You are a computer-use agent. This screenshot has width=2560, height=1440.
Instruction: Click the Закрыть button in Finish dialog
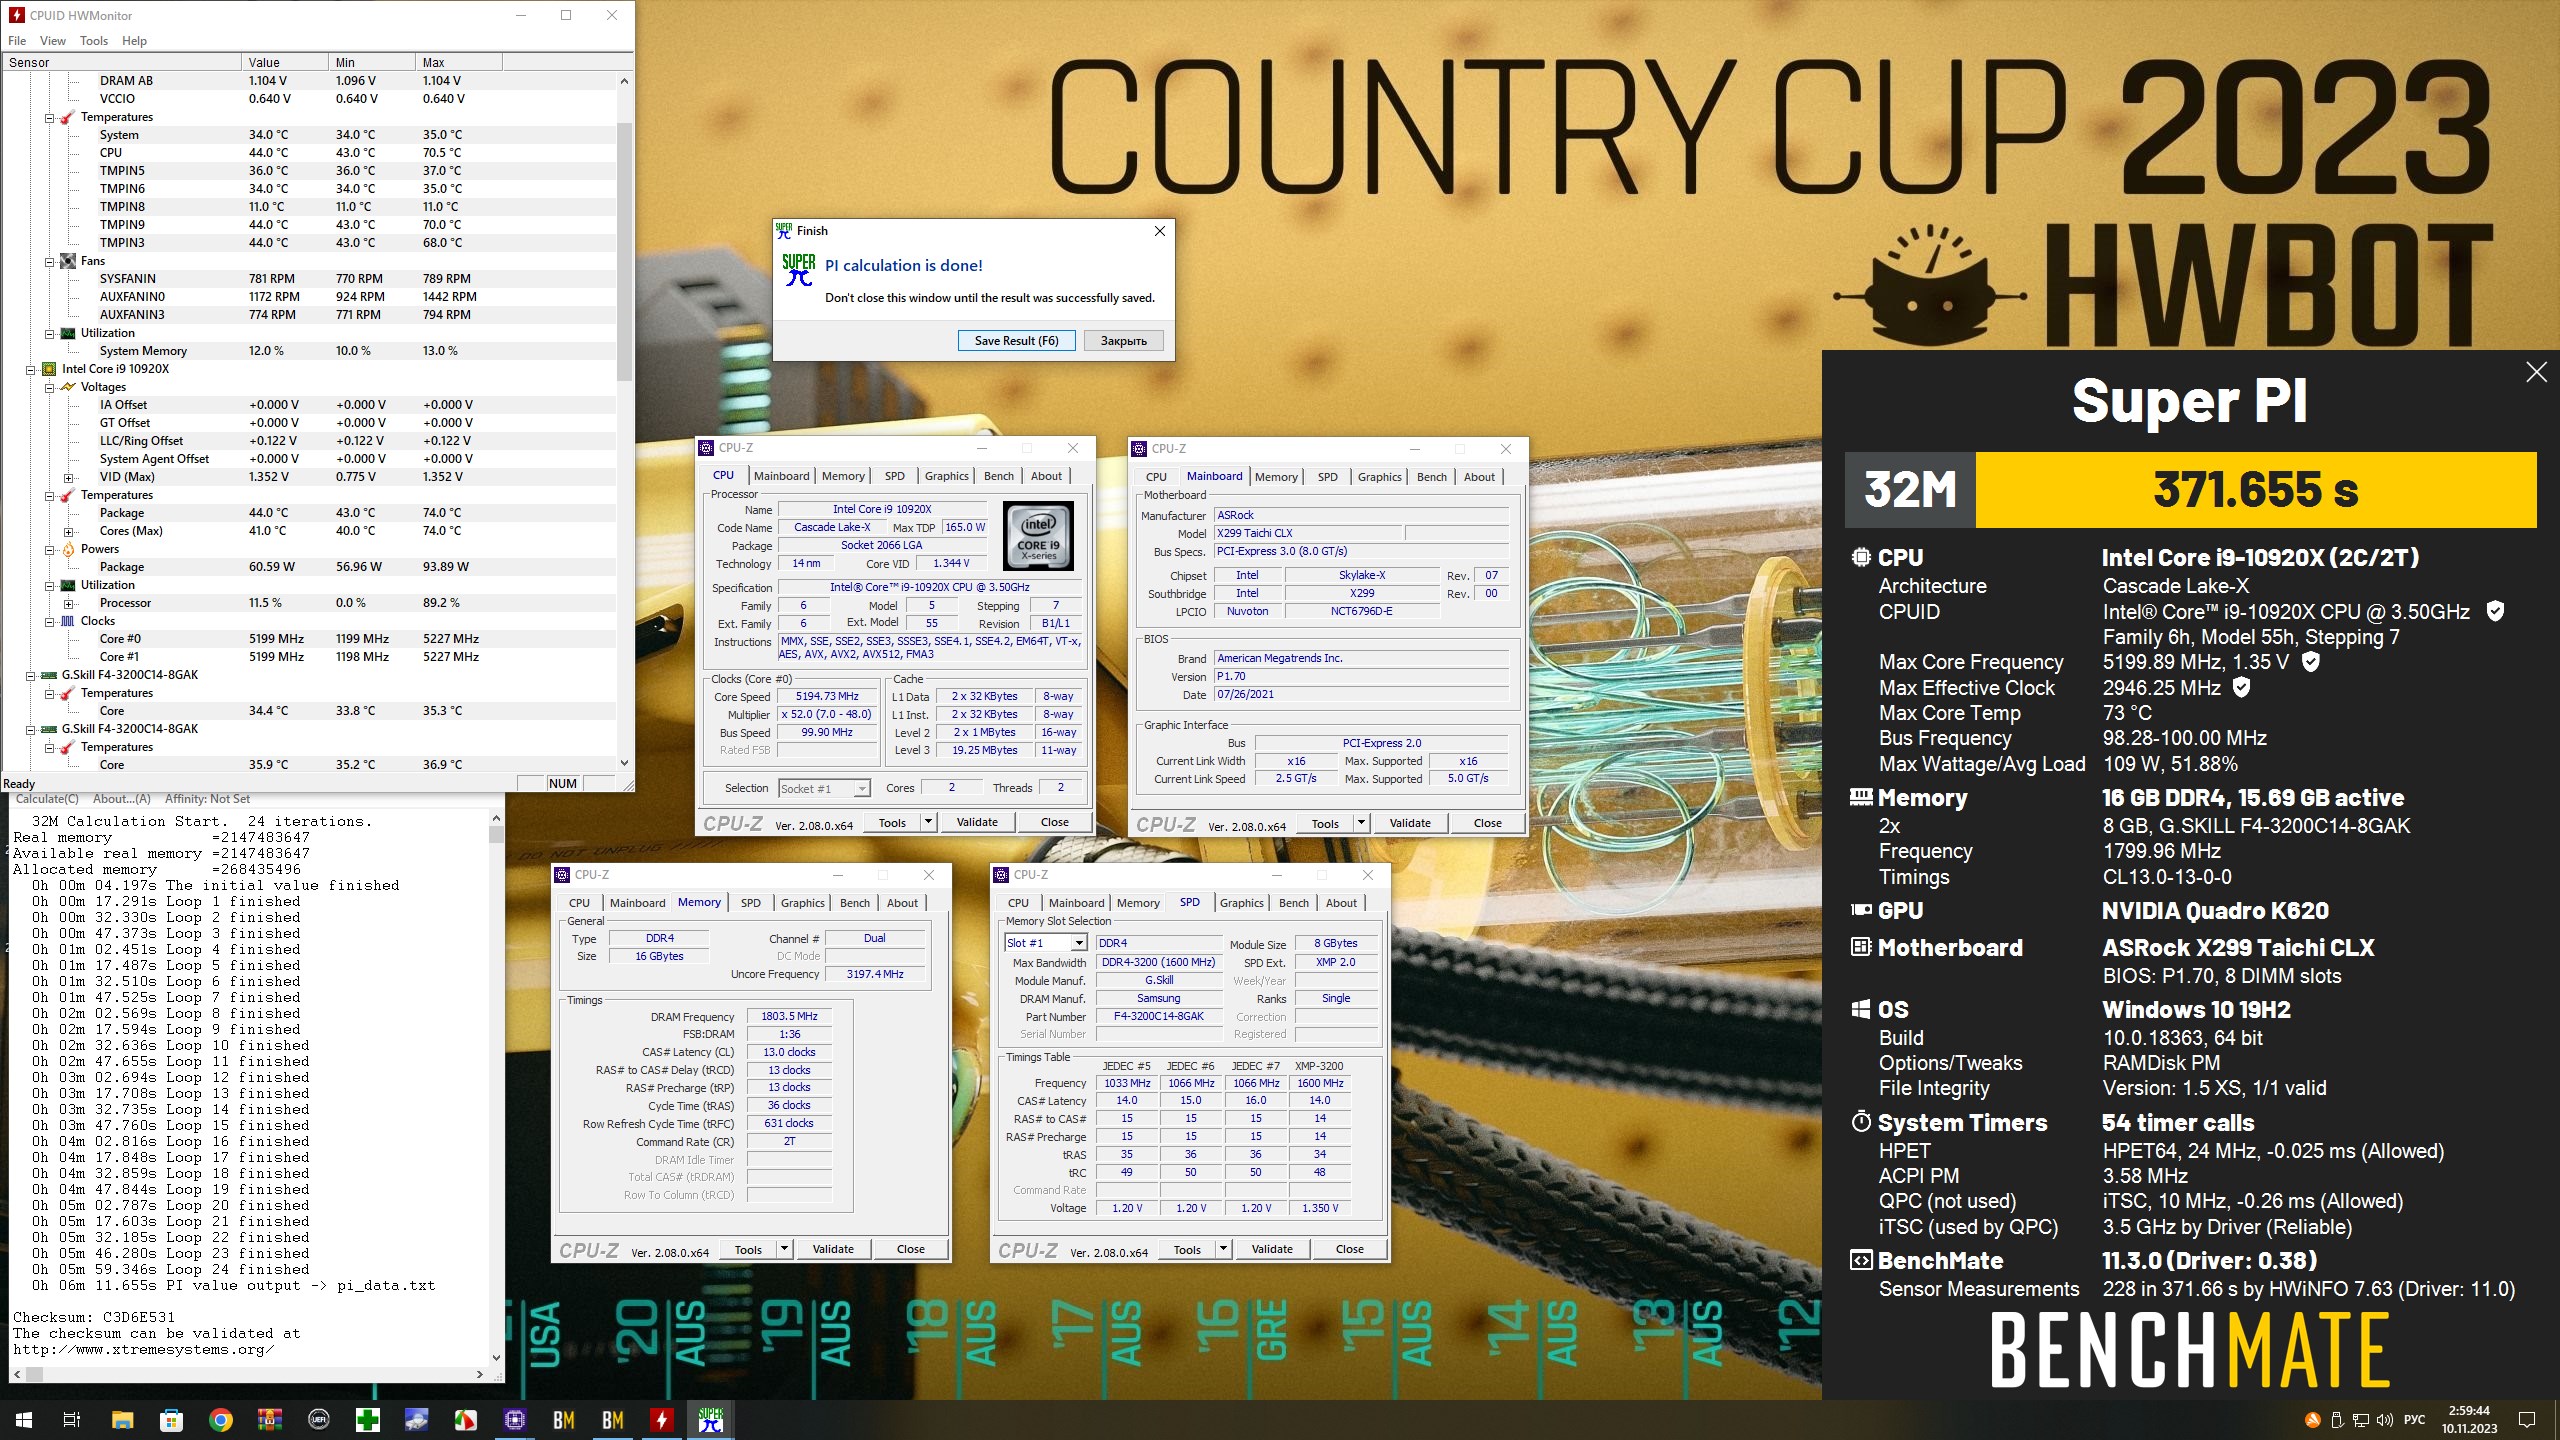1123,341
